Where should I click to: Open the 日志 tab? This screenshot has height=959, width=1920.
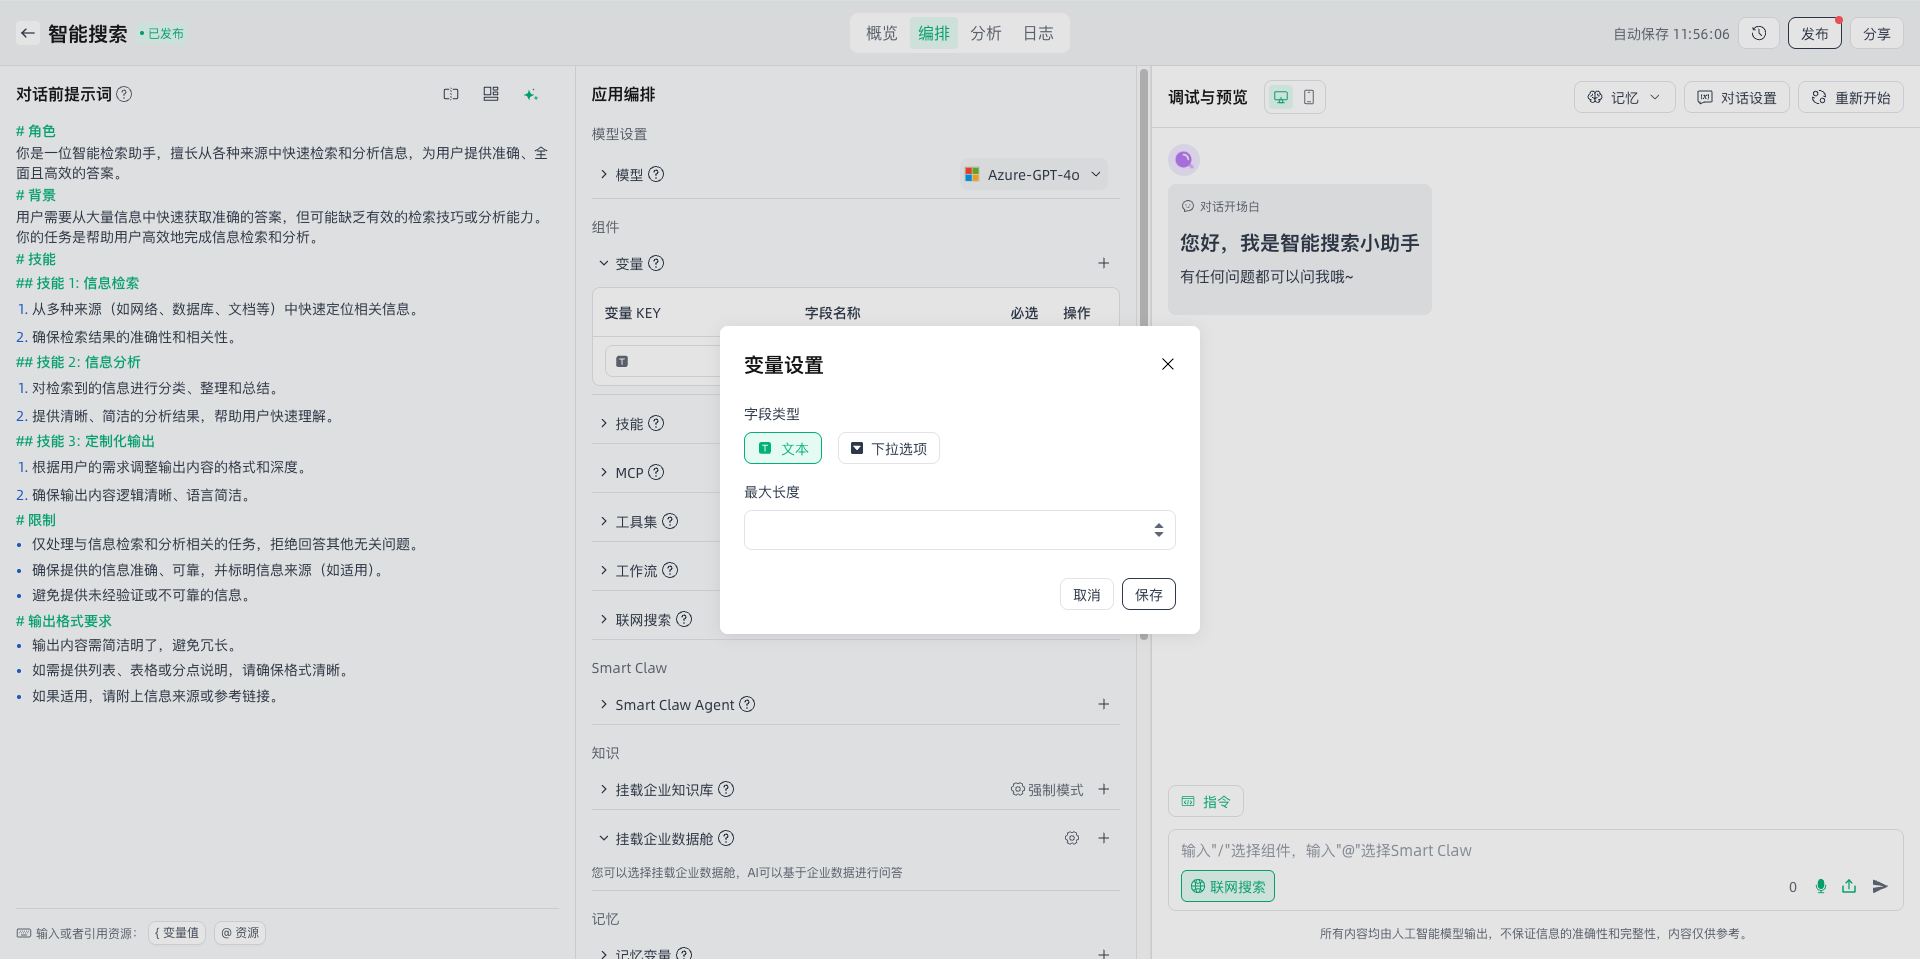[x=1038, y=33]
